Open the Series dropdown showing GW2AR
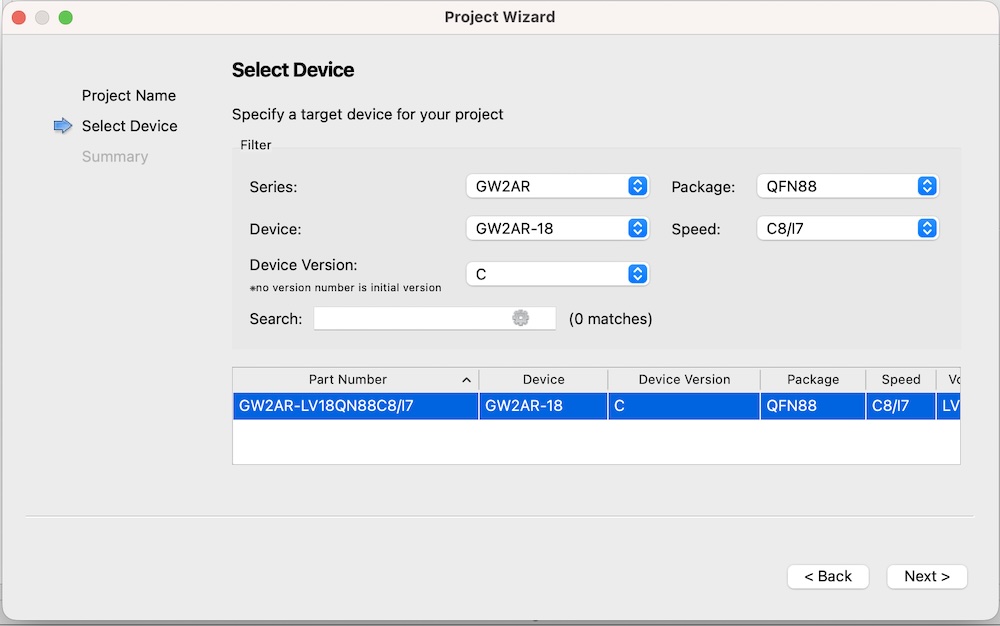This screenshot has height=626, width=1000. point(557,186)
